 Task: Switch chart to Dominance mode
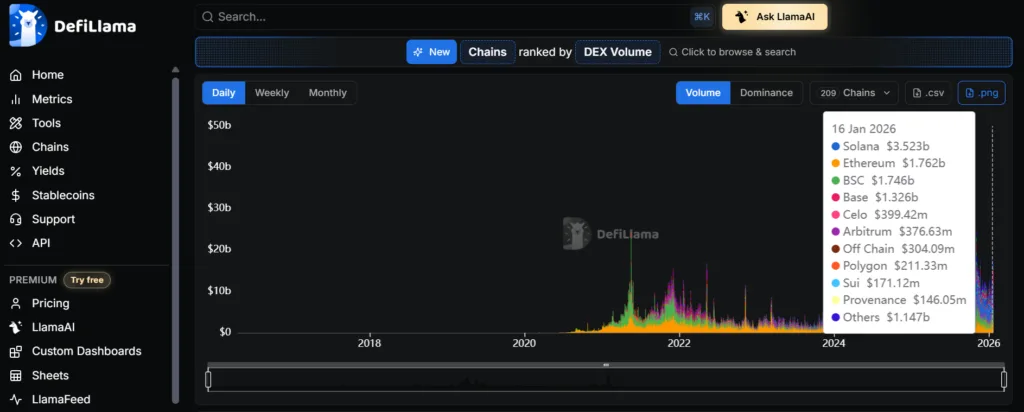coord(766,93)
